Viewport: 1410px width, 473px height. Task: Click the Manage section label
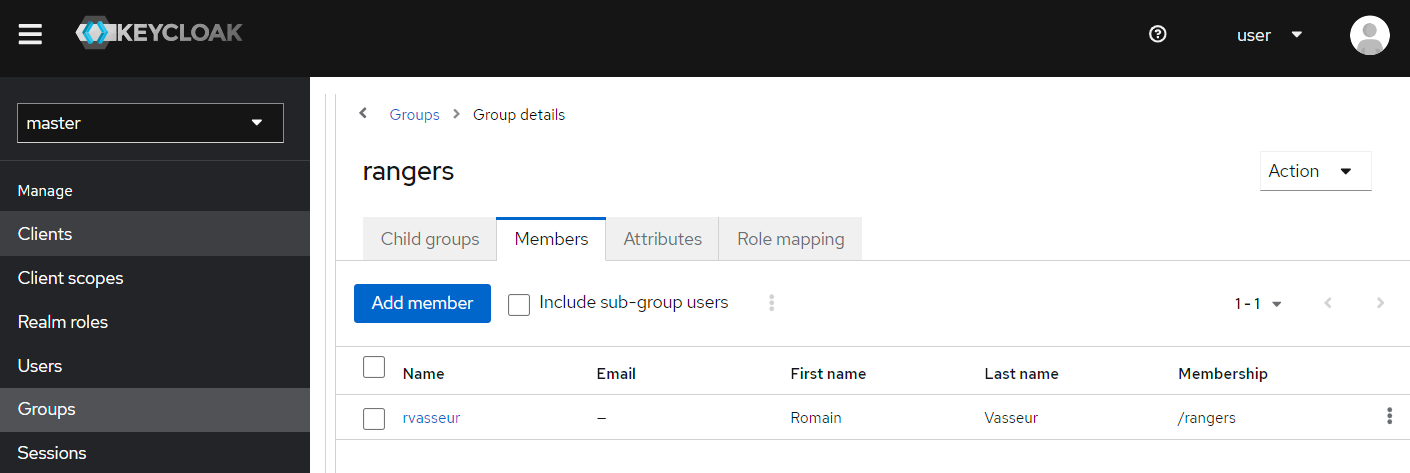click(x=45, y=191)
